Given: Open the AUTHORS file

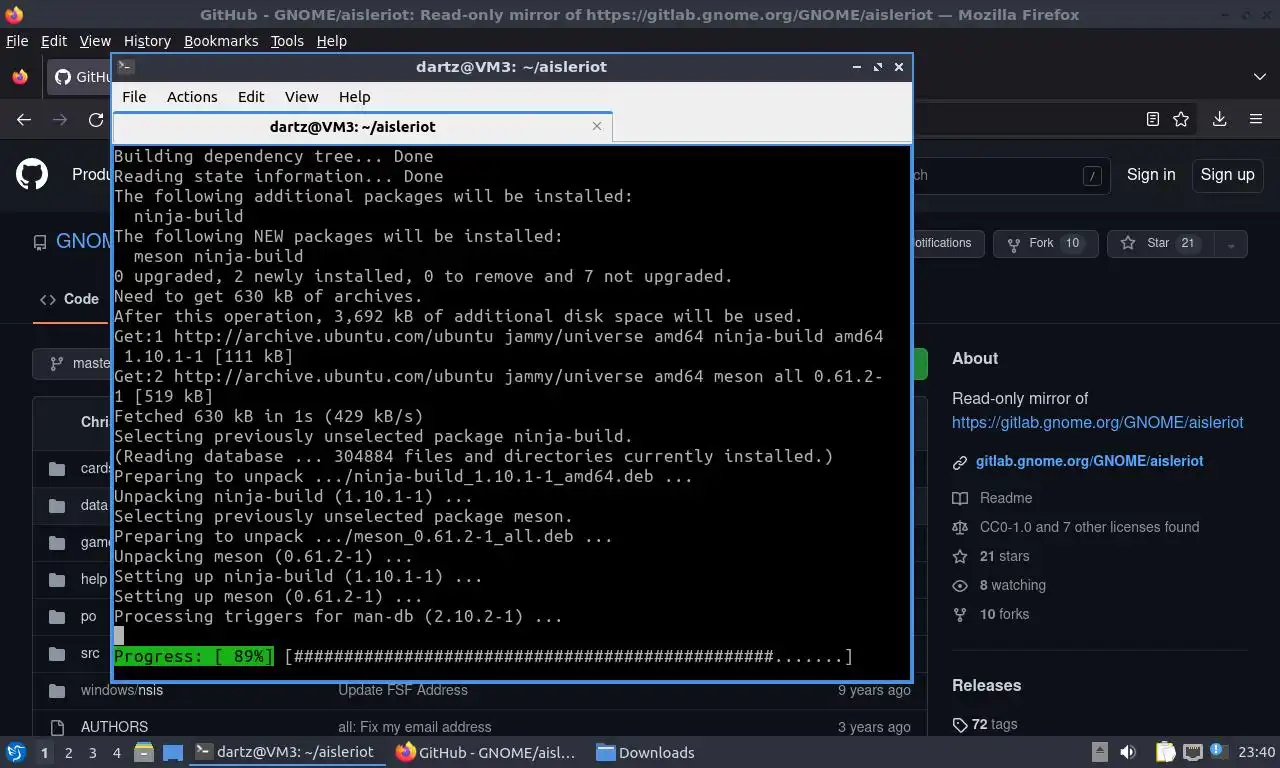Looking at the screenshot, I should point(114,727).
